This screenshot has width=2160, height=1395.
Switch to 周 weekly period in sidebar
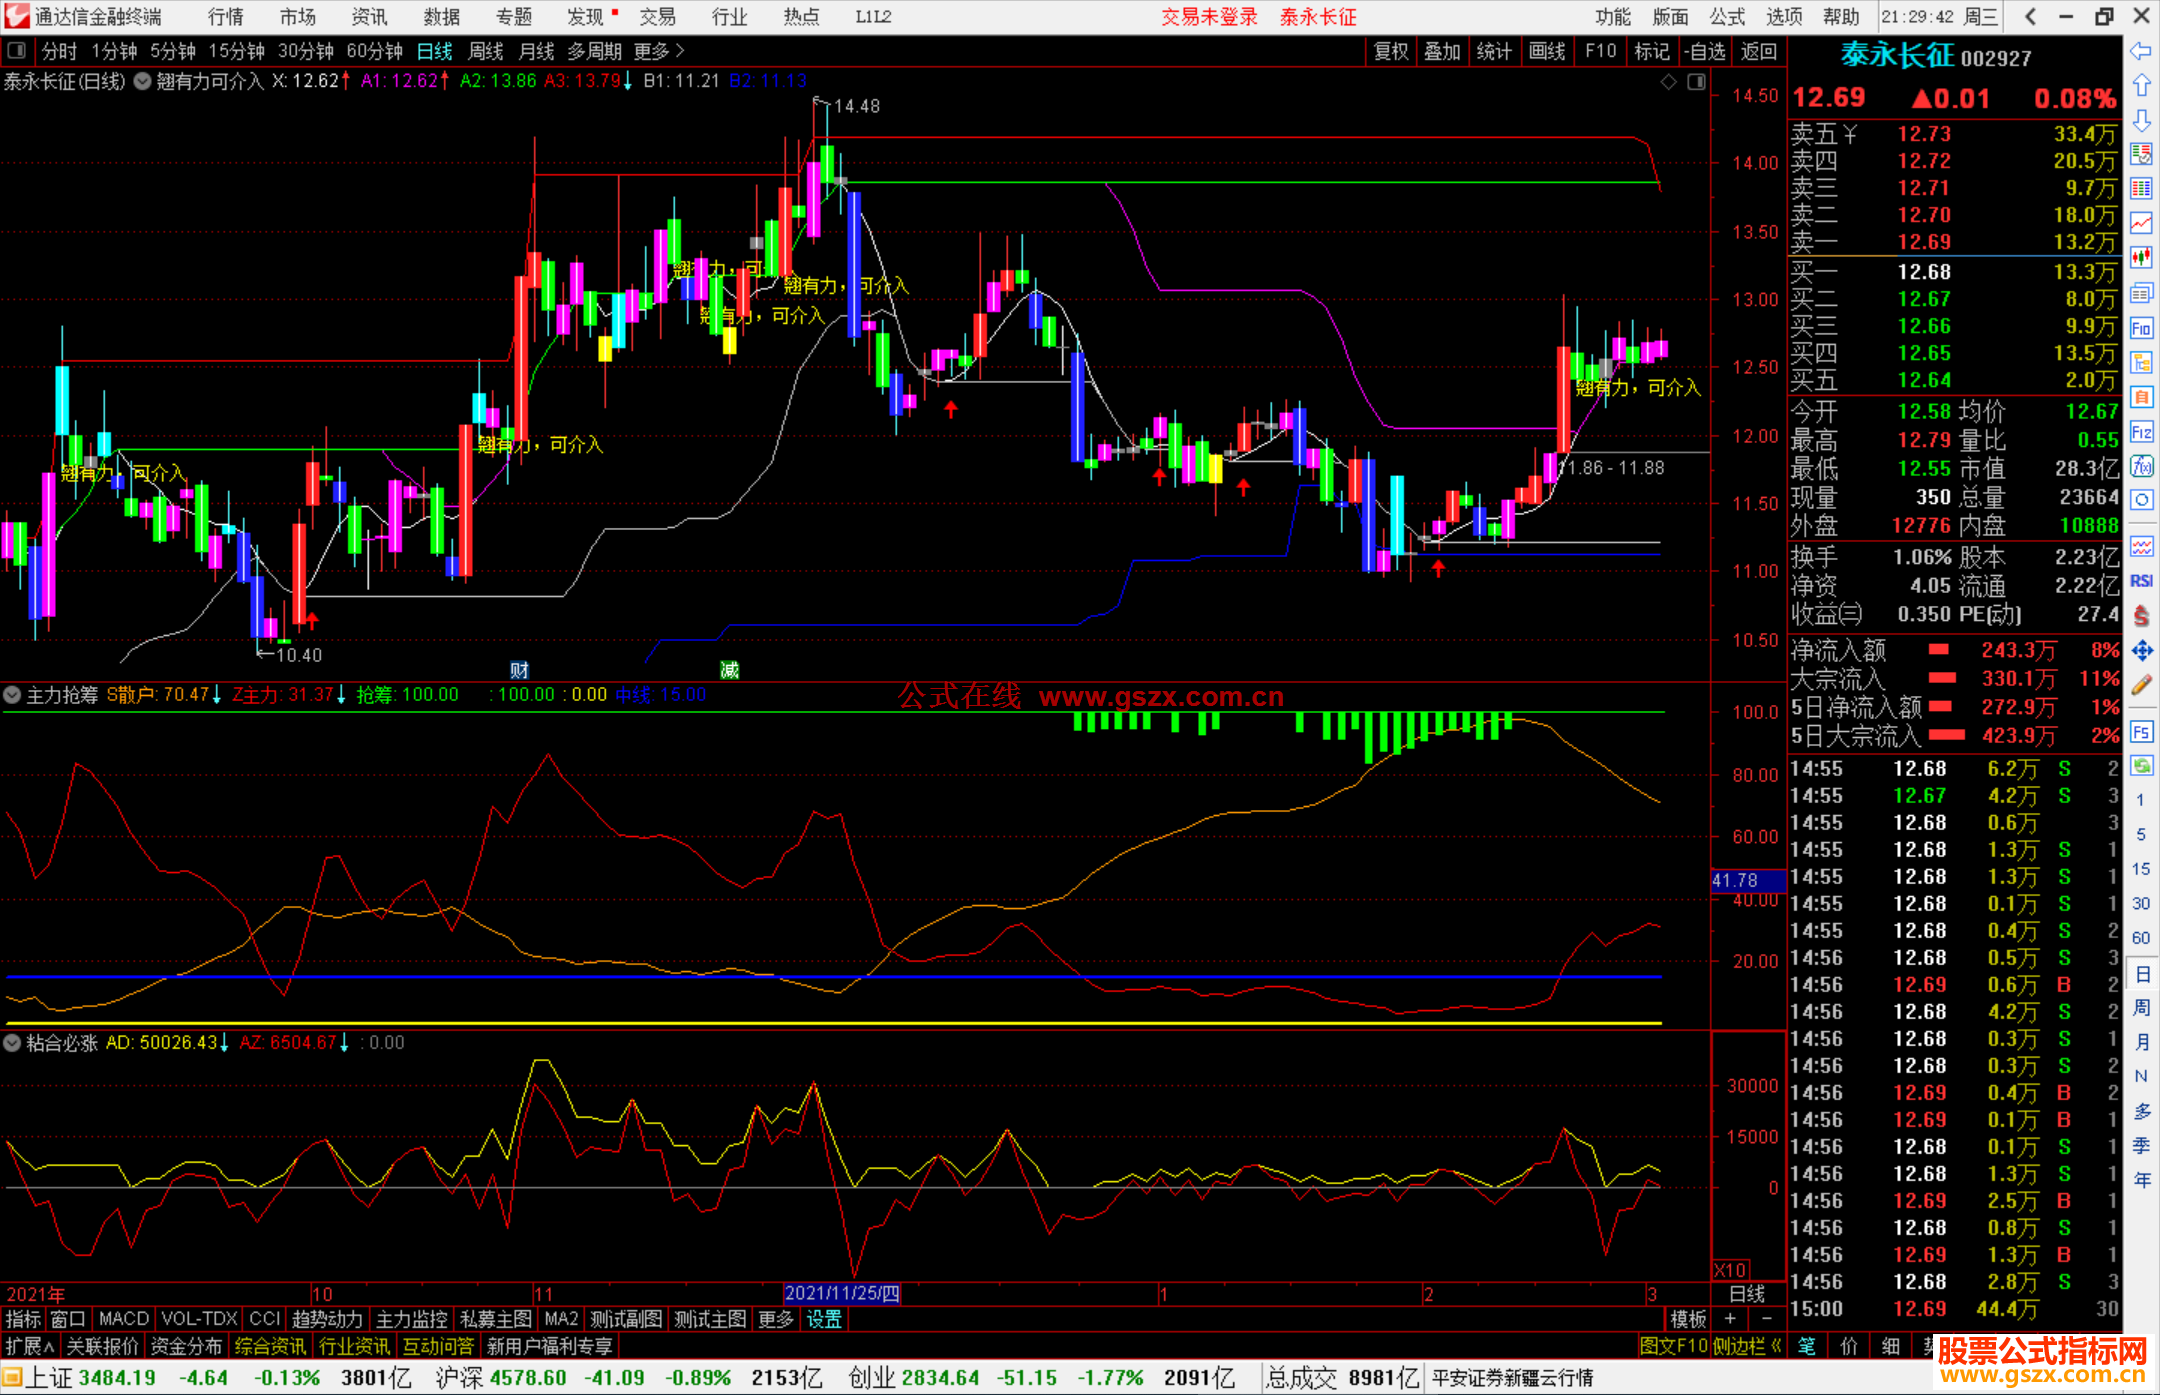2141,1007
